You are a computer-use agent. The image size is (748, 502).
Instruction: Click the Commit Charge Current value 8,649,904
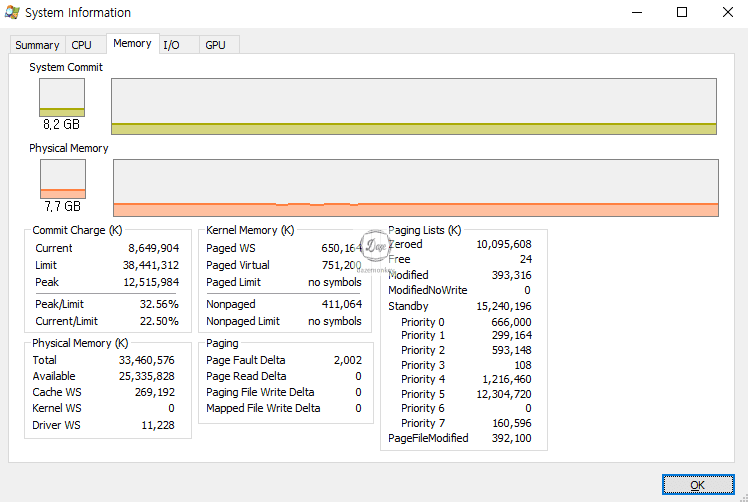tap(154, 248)
